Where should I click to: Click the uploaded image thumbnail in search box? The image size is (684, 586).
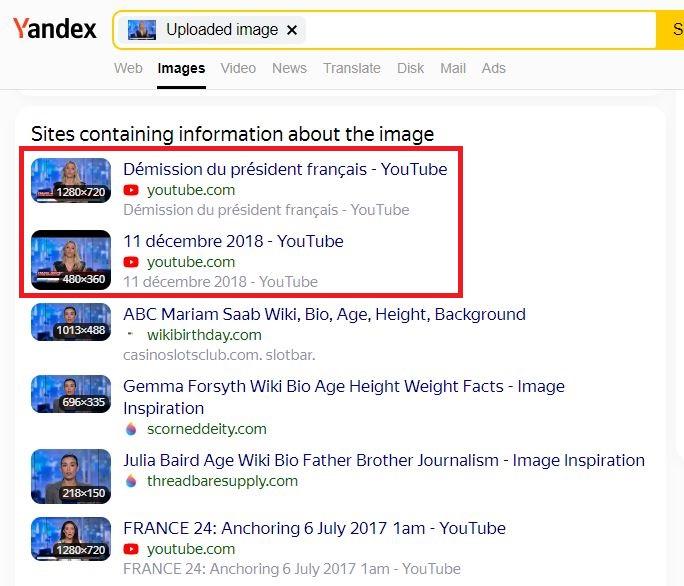[x=142, y=30]
